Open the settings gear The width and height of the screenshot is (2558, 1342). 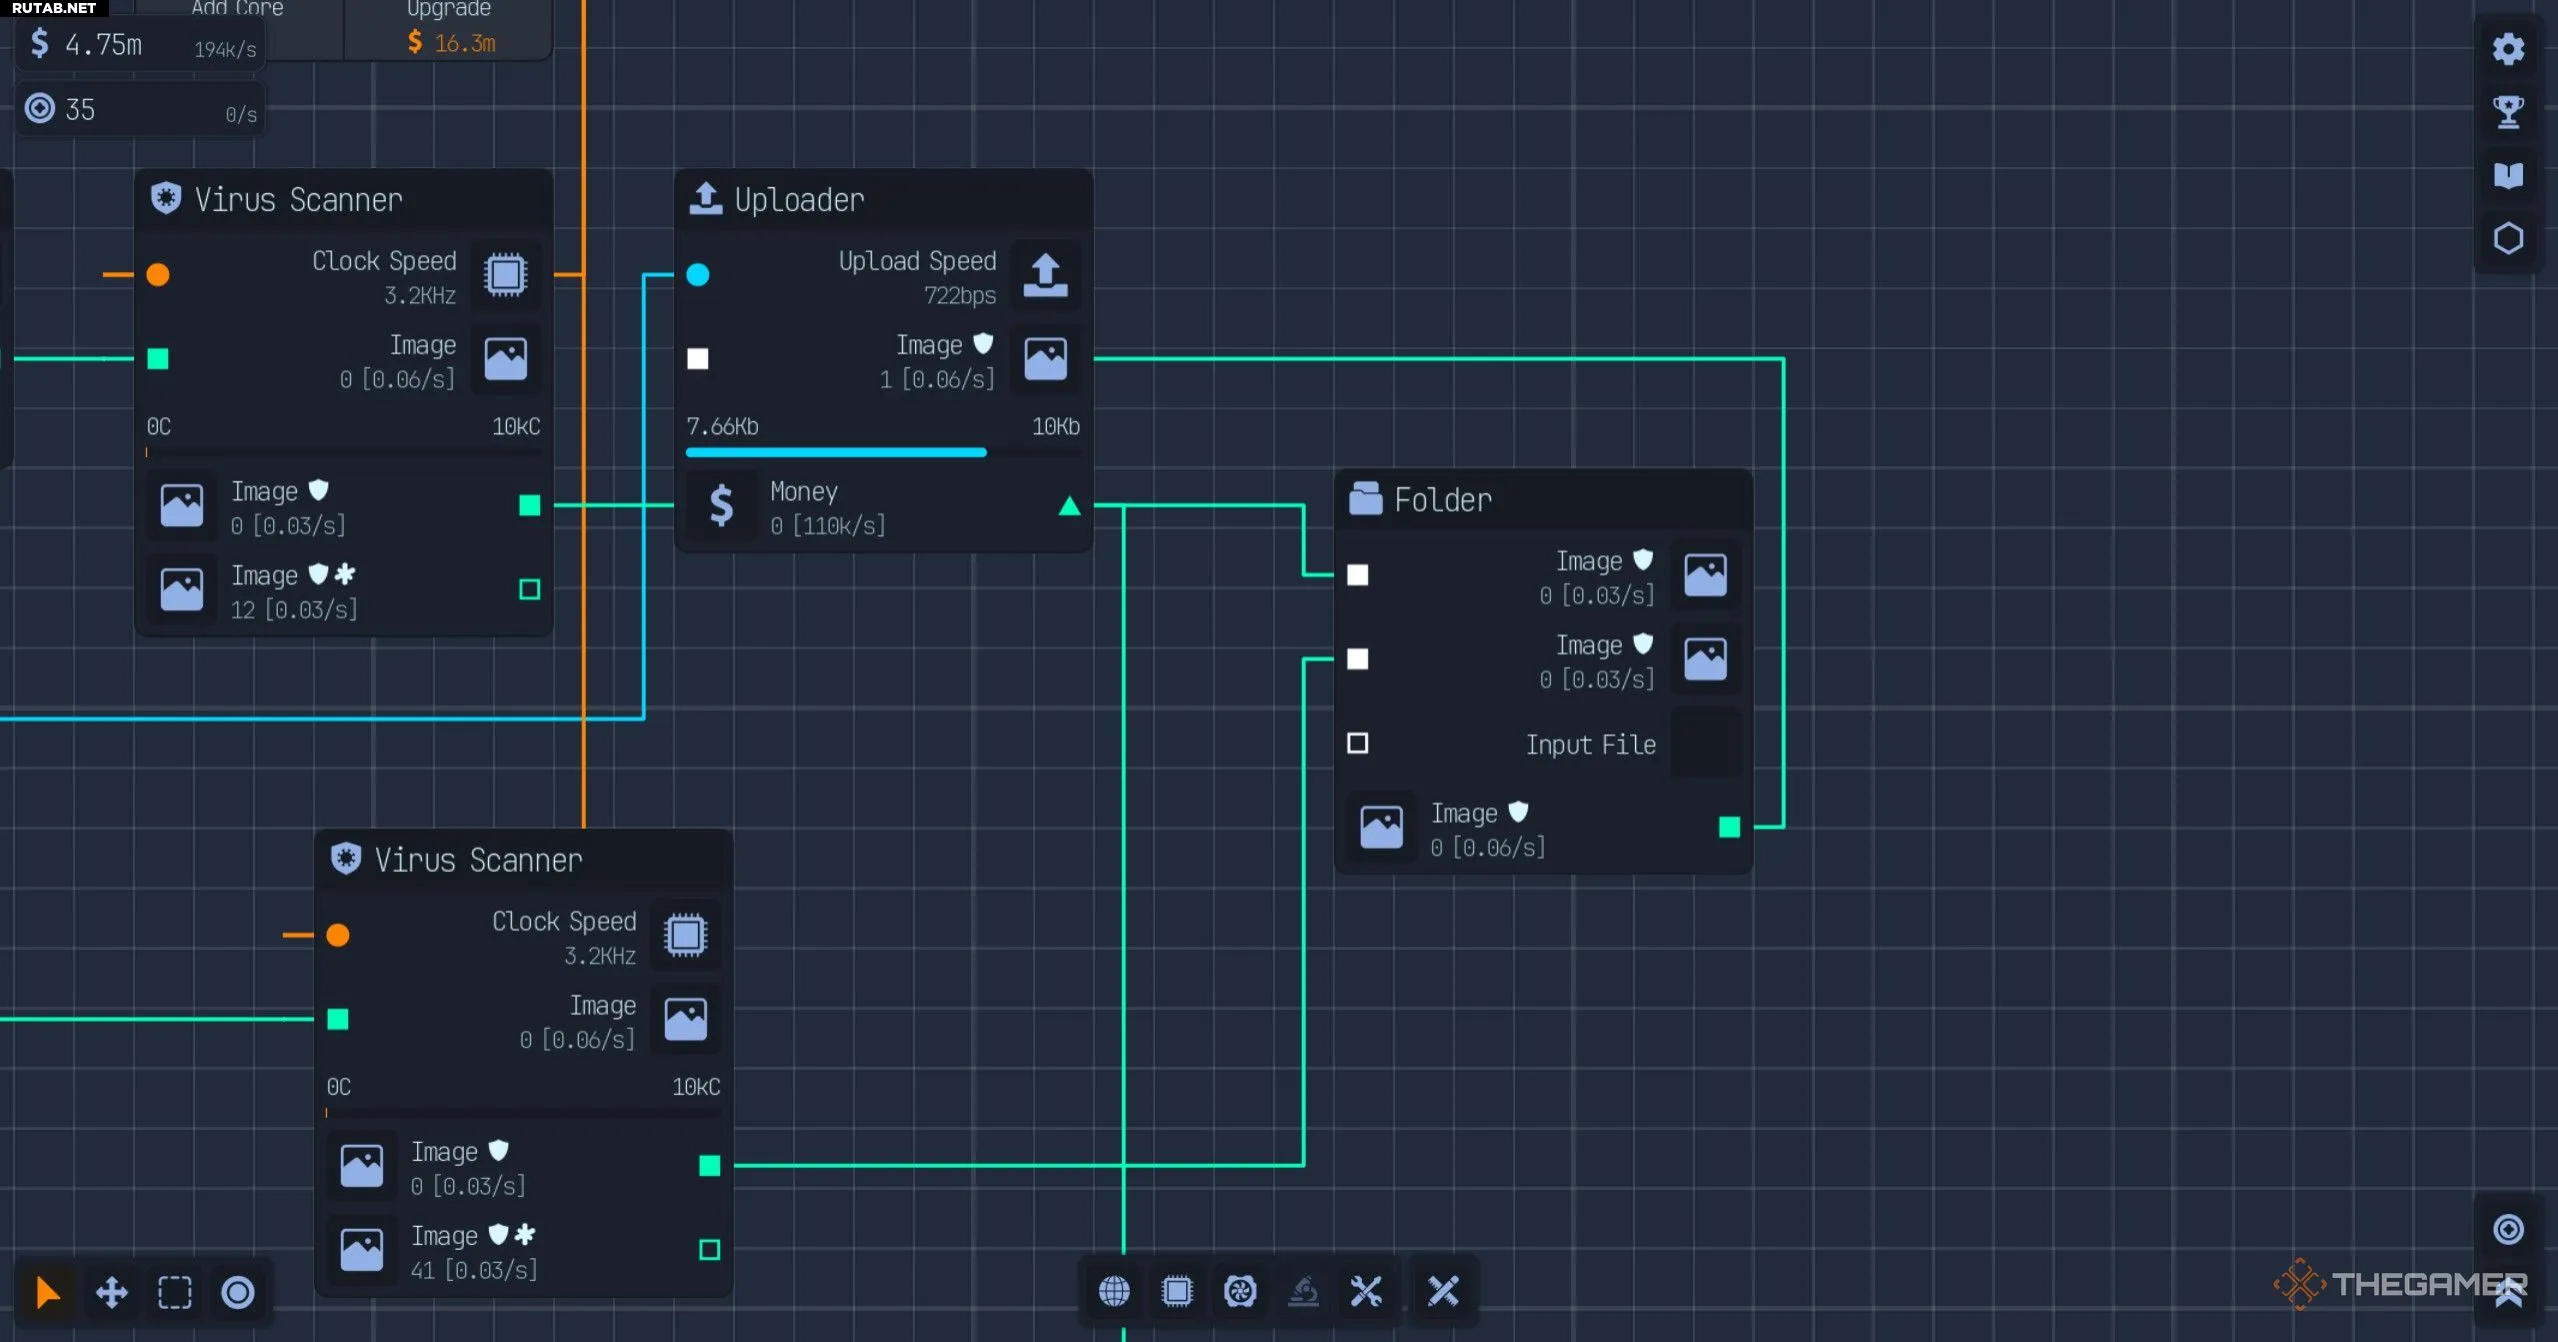point(2508,49)
